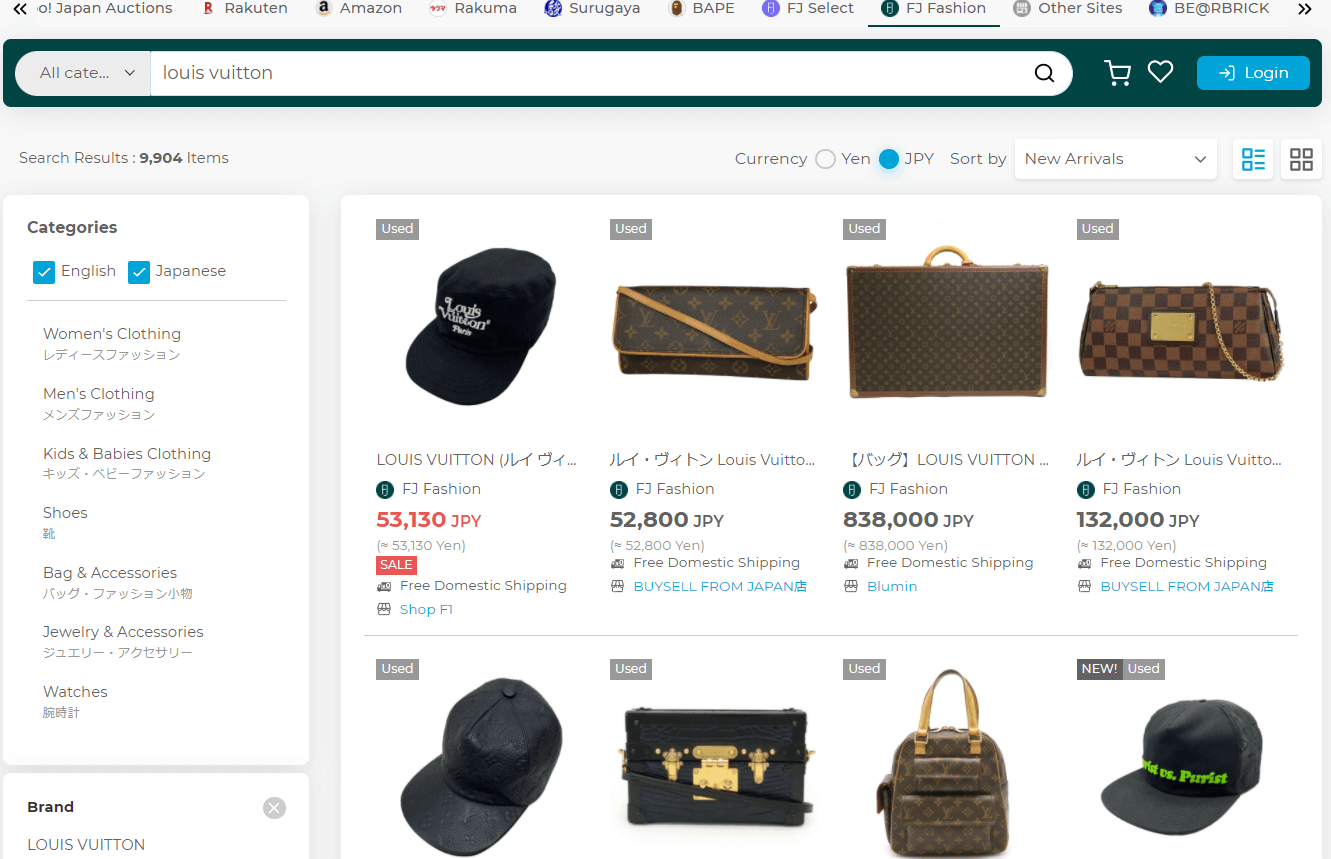Click FJ Fashion logo under 838,000 JPY trunk
This screenshot has height=859, width=1331.
852,490
